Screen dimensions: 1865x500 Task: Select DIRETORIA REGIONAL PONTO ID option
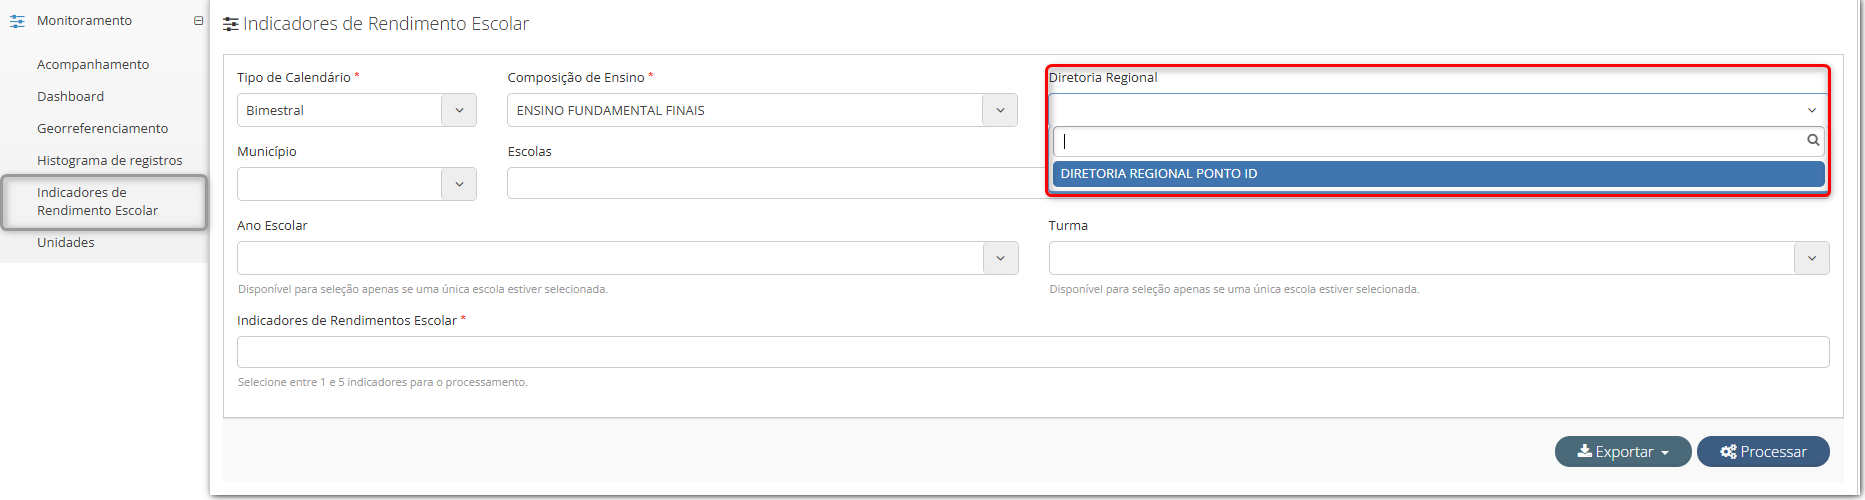1438,174
